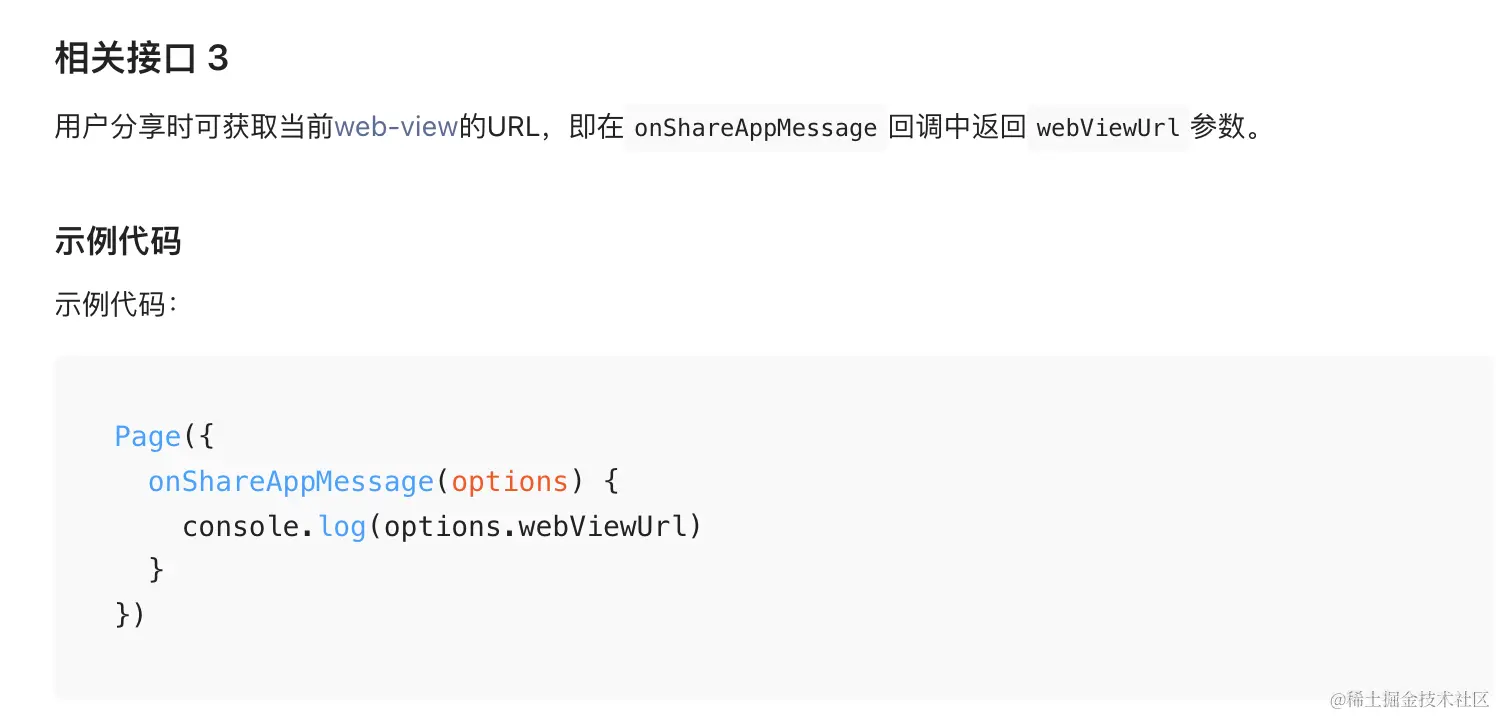Click the bold 示例代码 subheading
This screenshot has width=1496, height=716.
point(118,242)
